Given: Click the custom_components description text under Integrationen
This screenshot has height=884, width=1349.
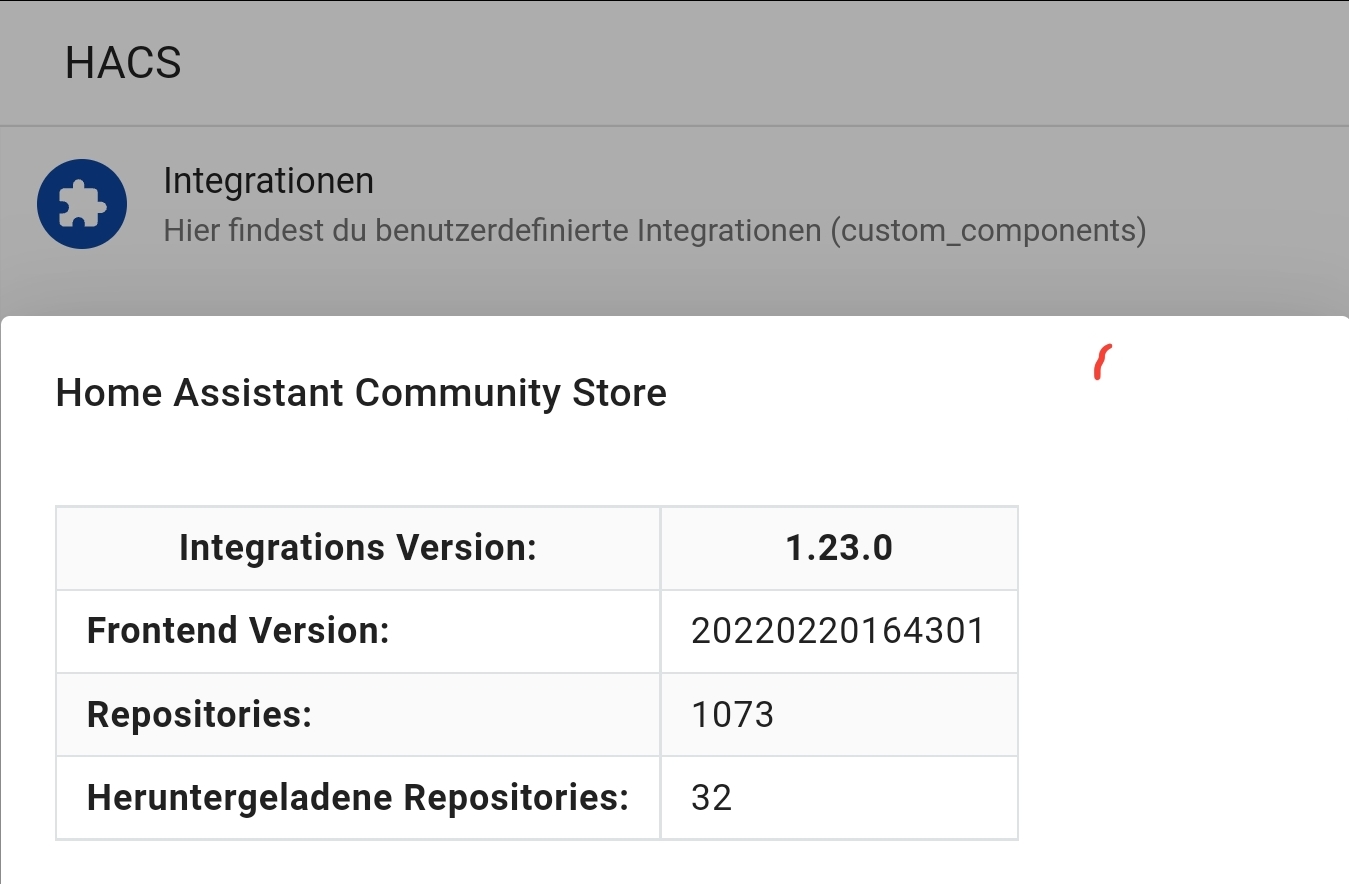Looking at the screenshot, I should pos(654,231).
